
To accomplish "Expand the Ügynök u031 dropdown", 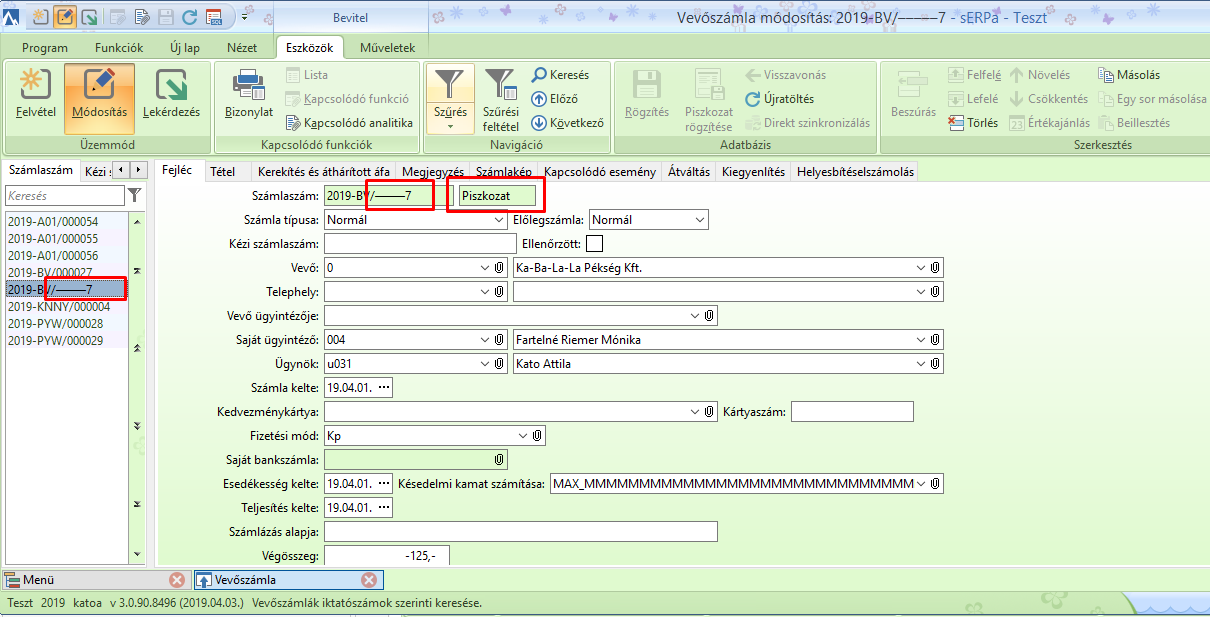I will click(x=485, y=364).
